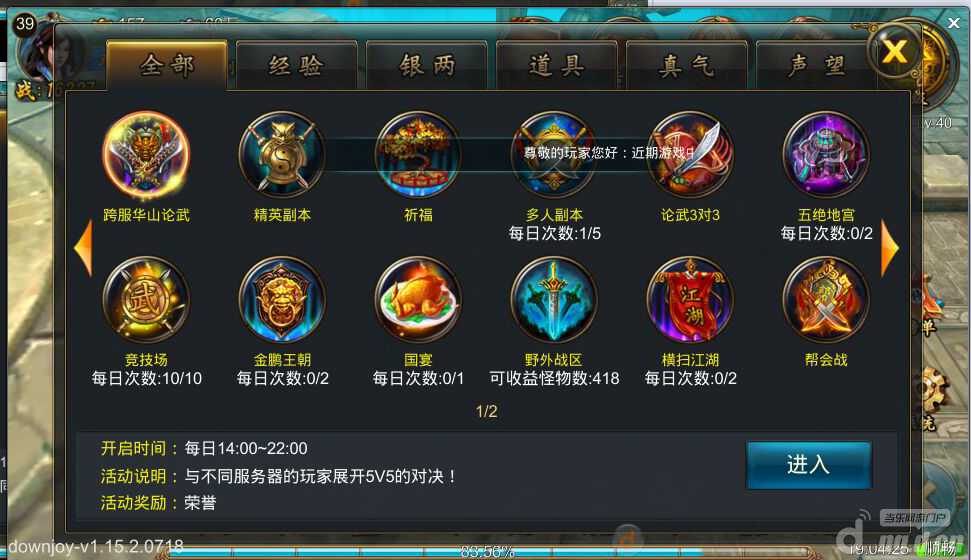This screenshot has height=560, width=971.
Task: Open the 五绝地宫 palace icon
Action: (826, 155)
